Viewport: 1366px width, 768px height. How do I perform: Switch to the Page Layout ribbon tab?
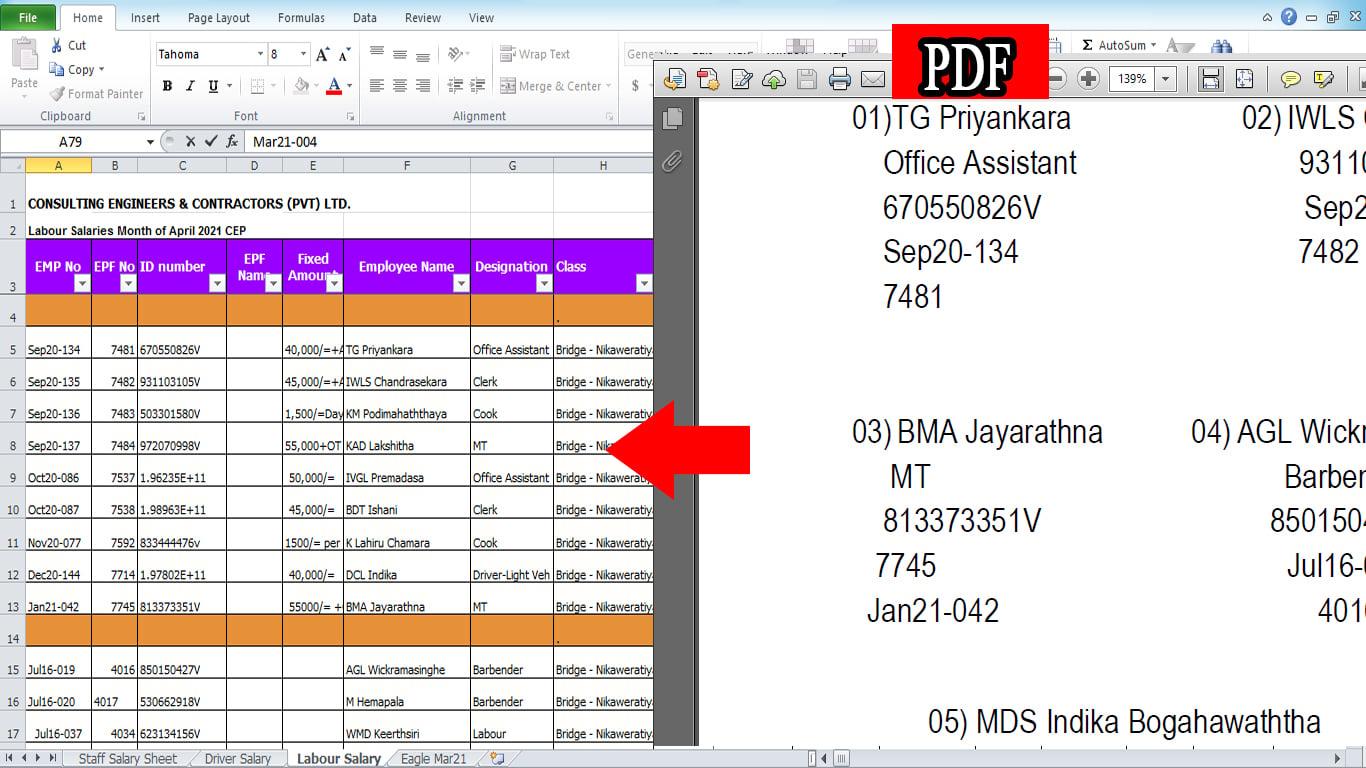pyautogui.click(x=218, y=17)
